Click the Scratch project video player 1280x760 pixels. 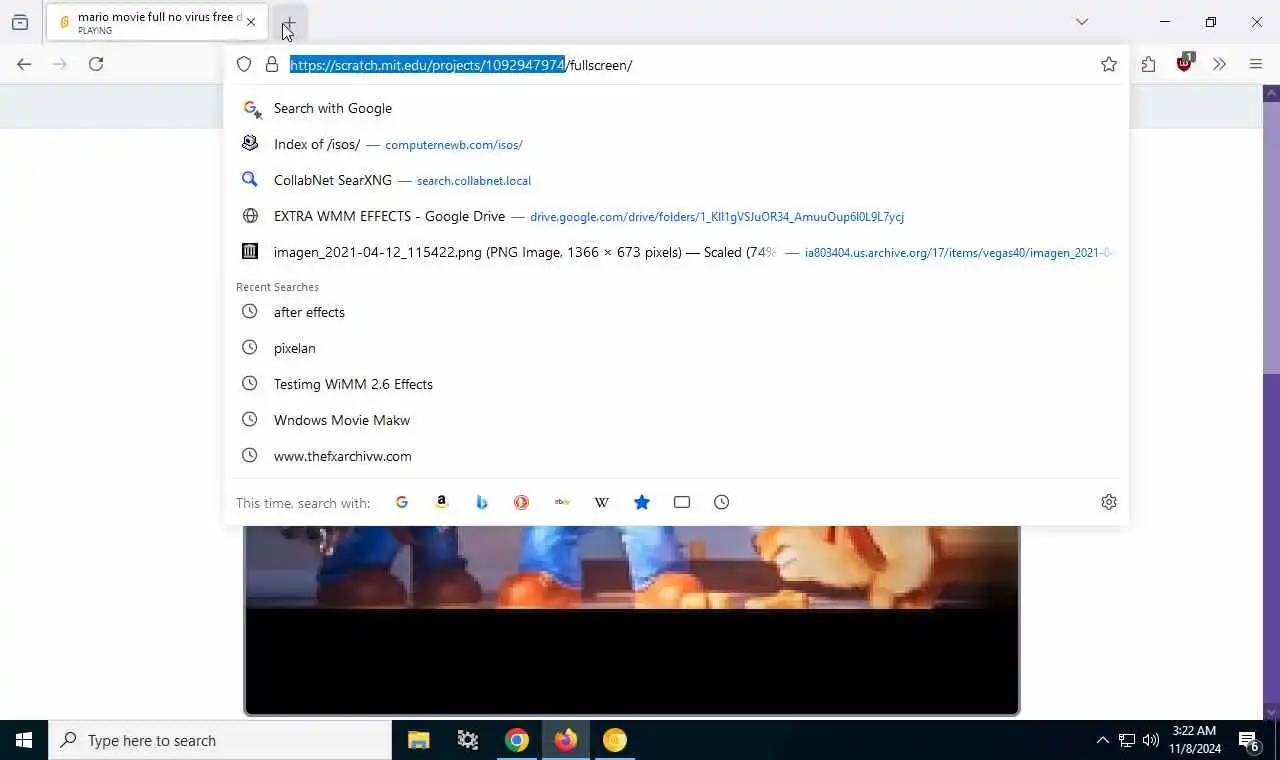tap(632, 620)
